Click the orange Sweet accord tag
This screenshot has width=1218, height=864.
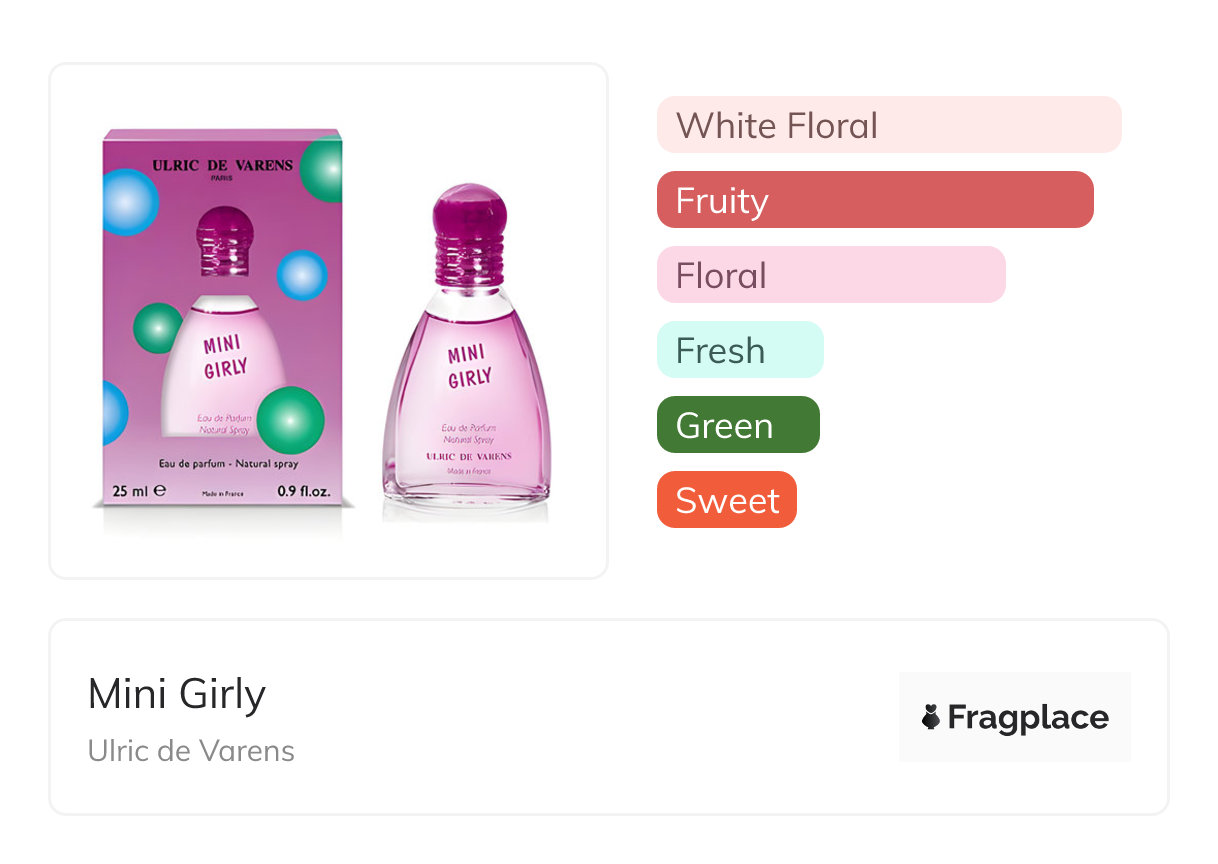click(x=726, y=500)
